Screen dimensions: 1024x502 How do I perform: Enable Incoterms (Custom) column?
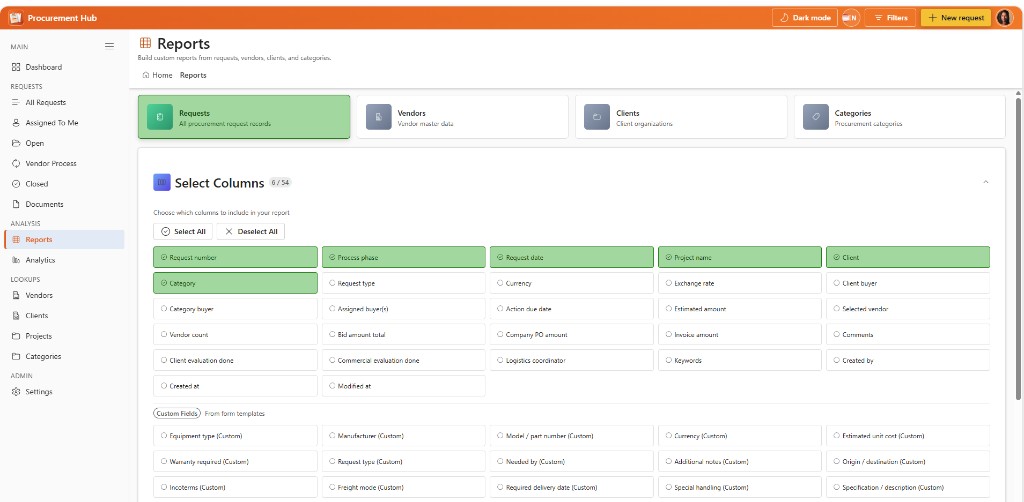236,488
